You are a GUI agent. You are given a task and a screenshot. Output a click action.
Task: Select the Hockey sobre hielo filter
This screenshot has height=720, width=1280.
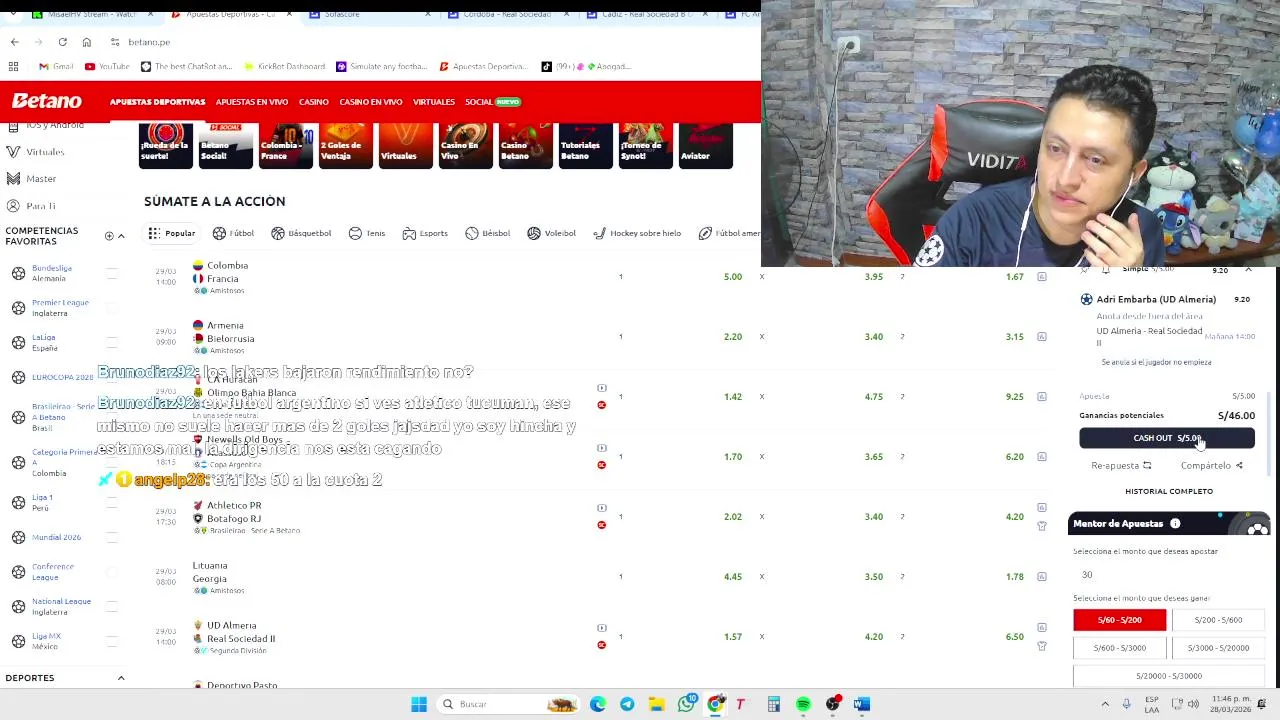pos(637,233)
